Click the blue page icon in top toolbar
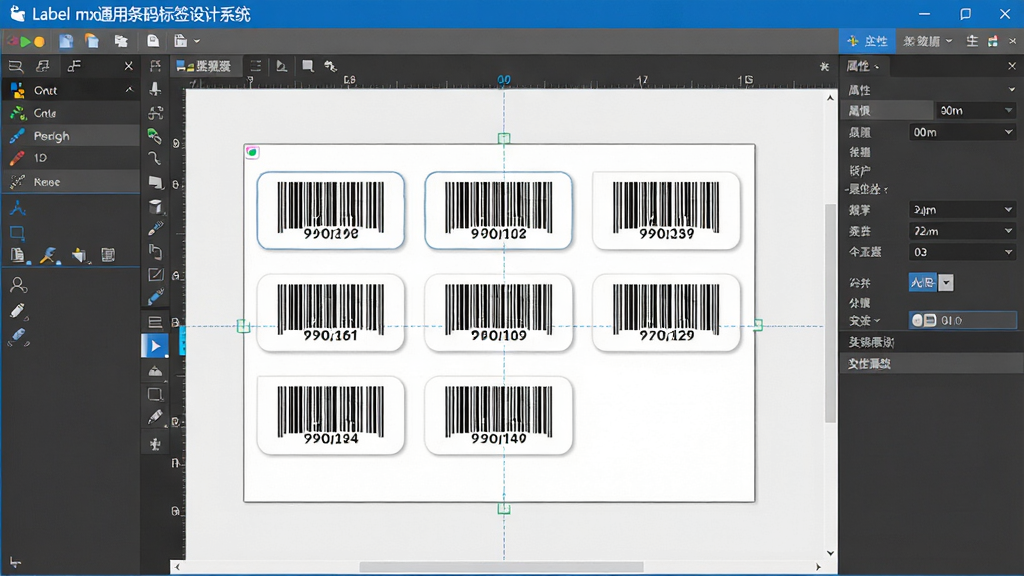 point(66,41)
